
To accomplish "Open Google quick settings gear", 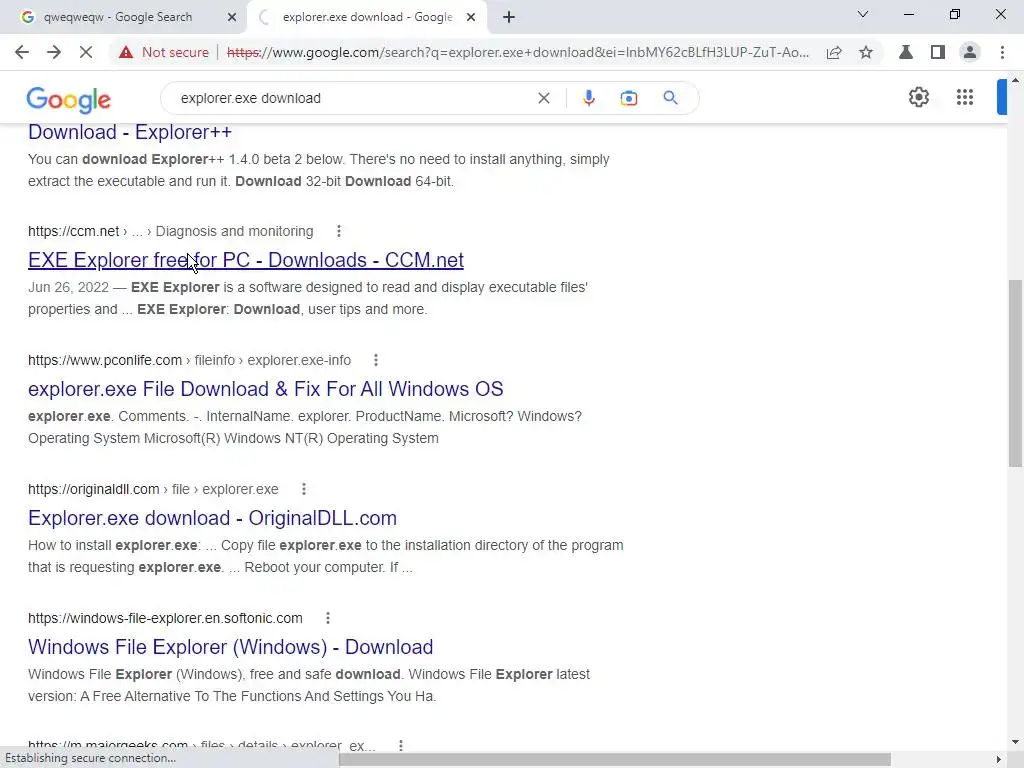I will click(x=919, y=97).
